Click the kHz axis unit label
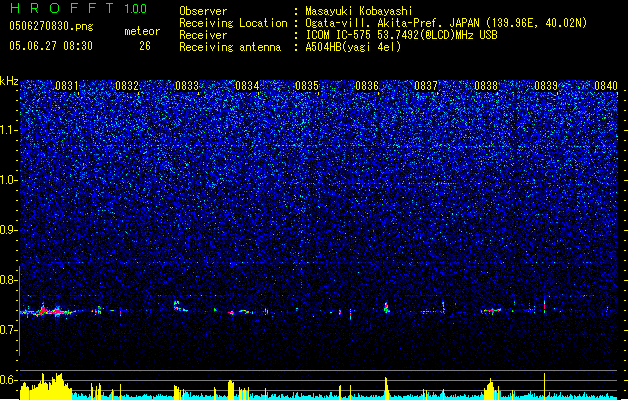Image resolution: width=629 pixels, height=400 pixels. [9, 81]
